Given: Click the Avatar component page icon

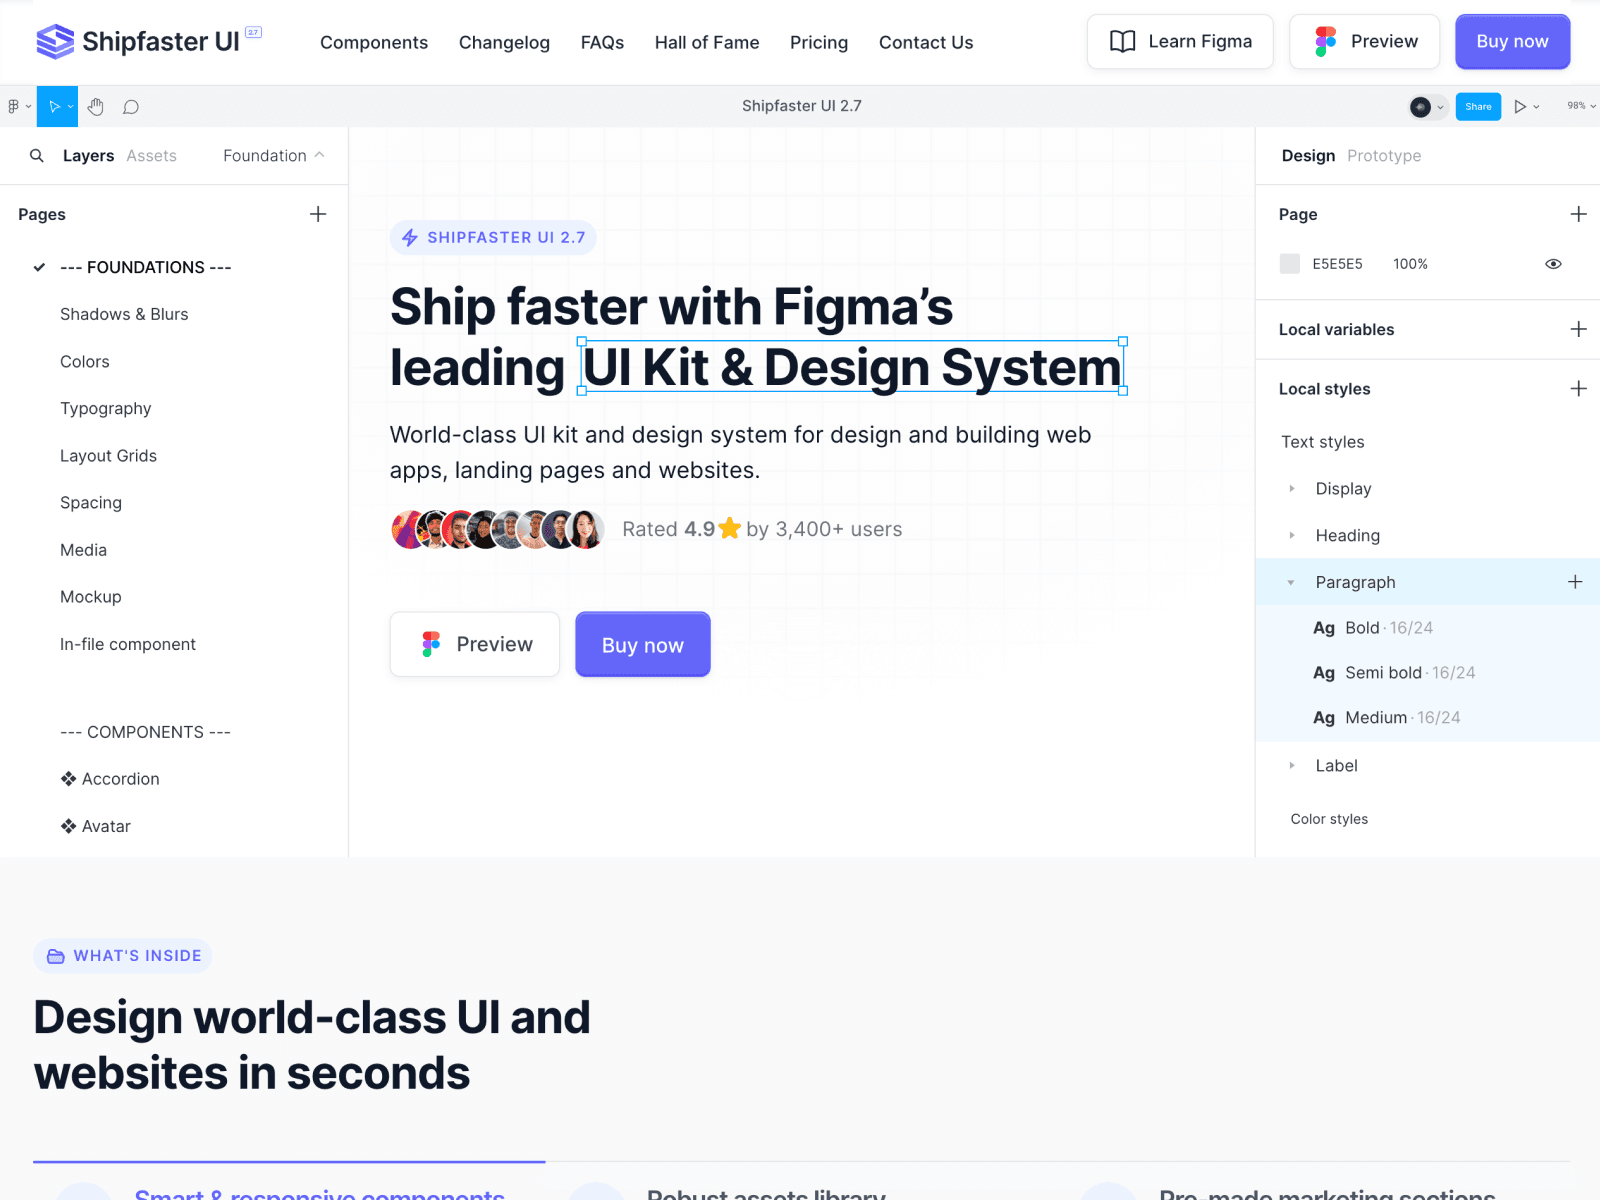Looking at the screenshot, I should pyautogui.click(x=68, y=826).
